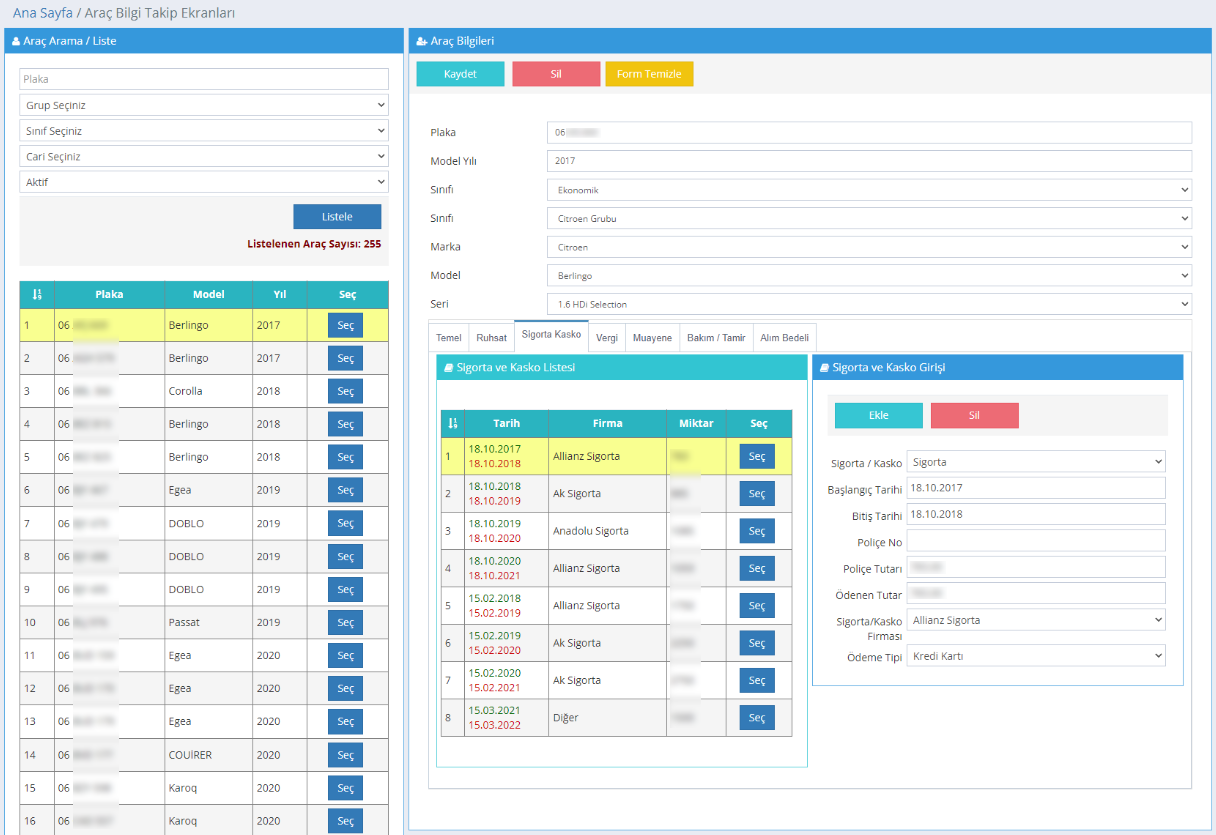
Task: Click Form Temizle button
Action: pyautogui.click(x=649, y=74)
